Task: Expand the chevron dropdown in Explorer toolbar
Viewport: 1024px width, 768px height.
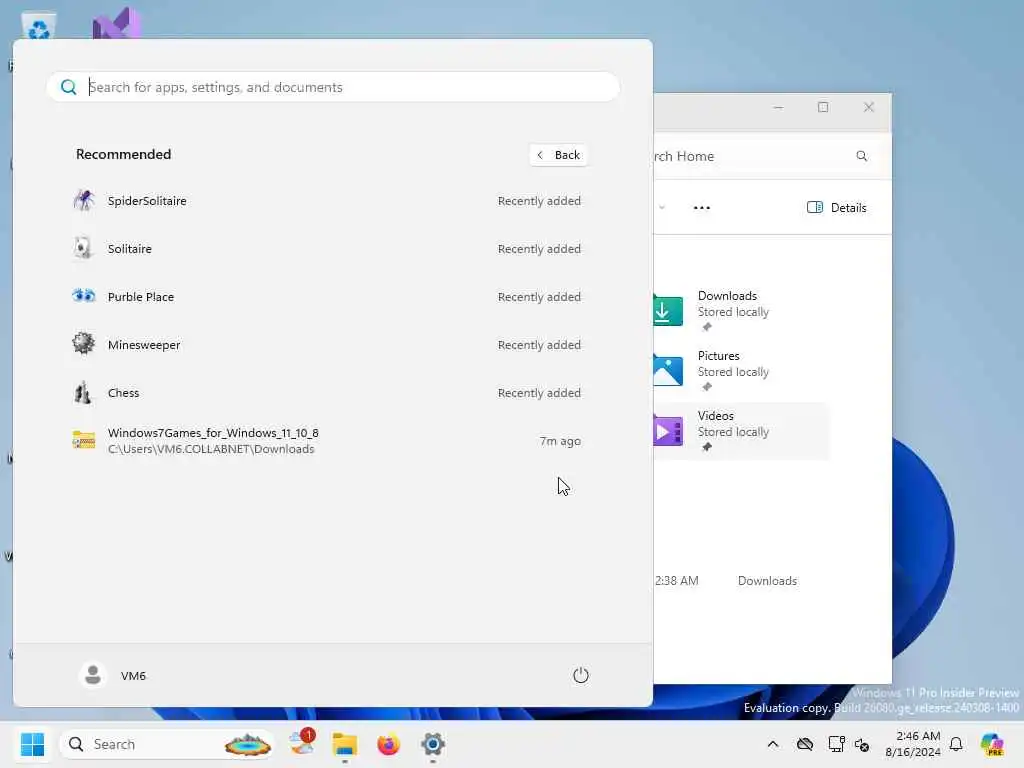Action: pyautogui.click(x=662, y=208)
